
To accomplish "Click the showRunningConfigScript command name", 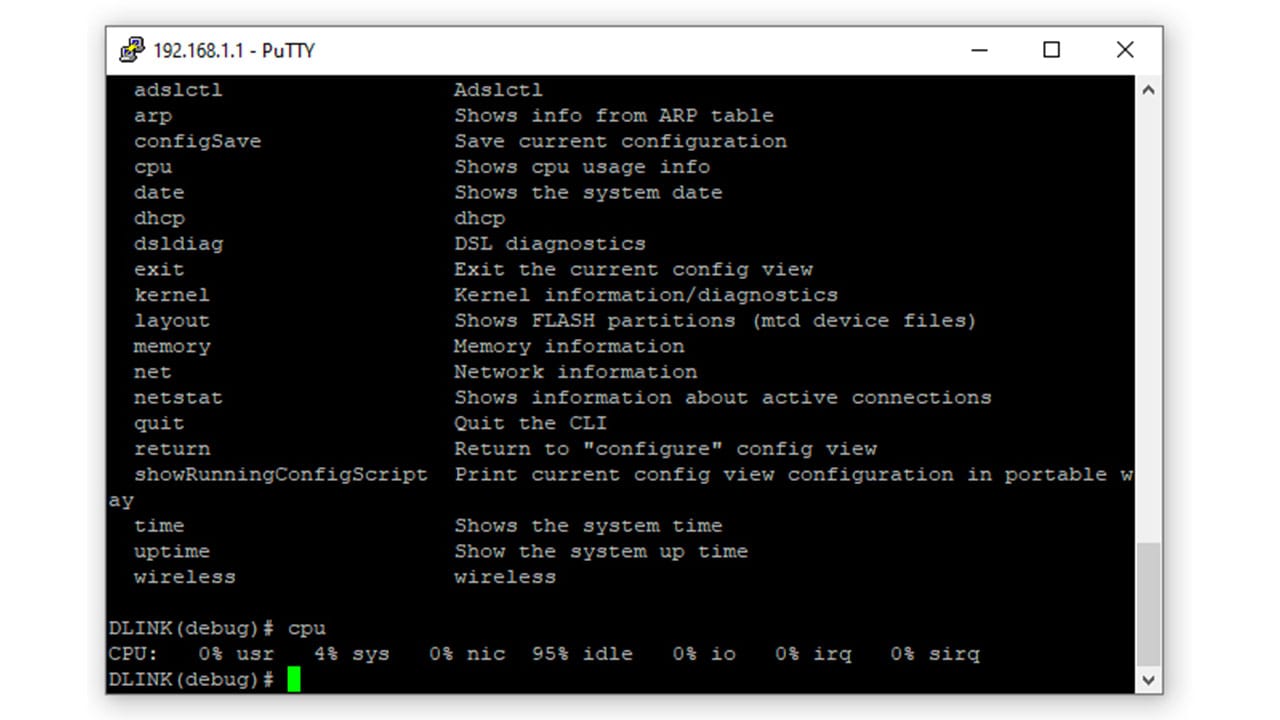I will [280, 474].
